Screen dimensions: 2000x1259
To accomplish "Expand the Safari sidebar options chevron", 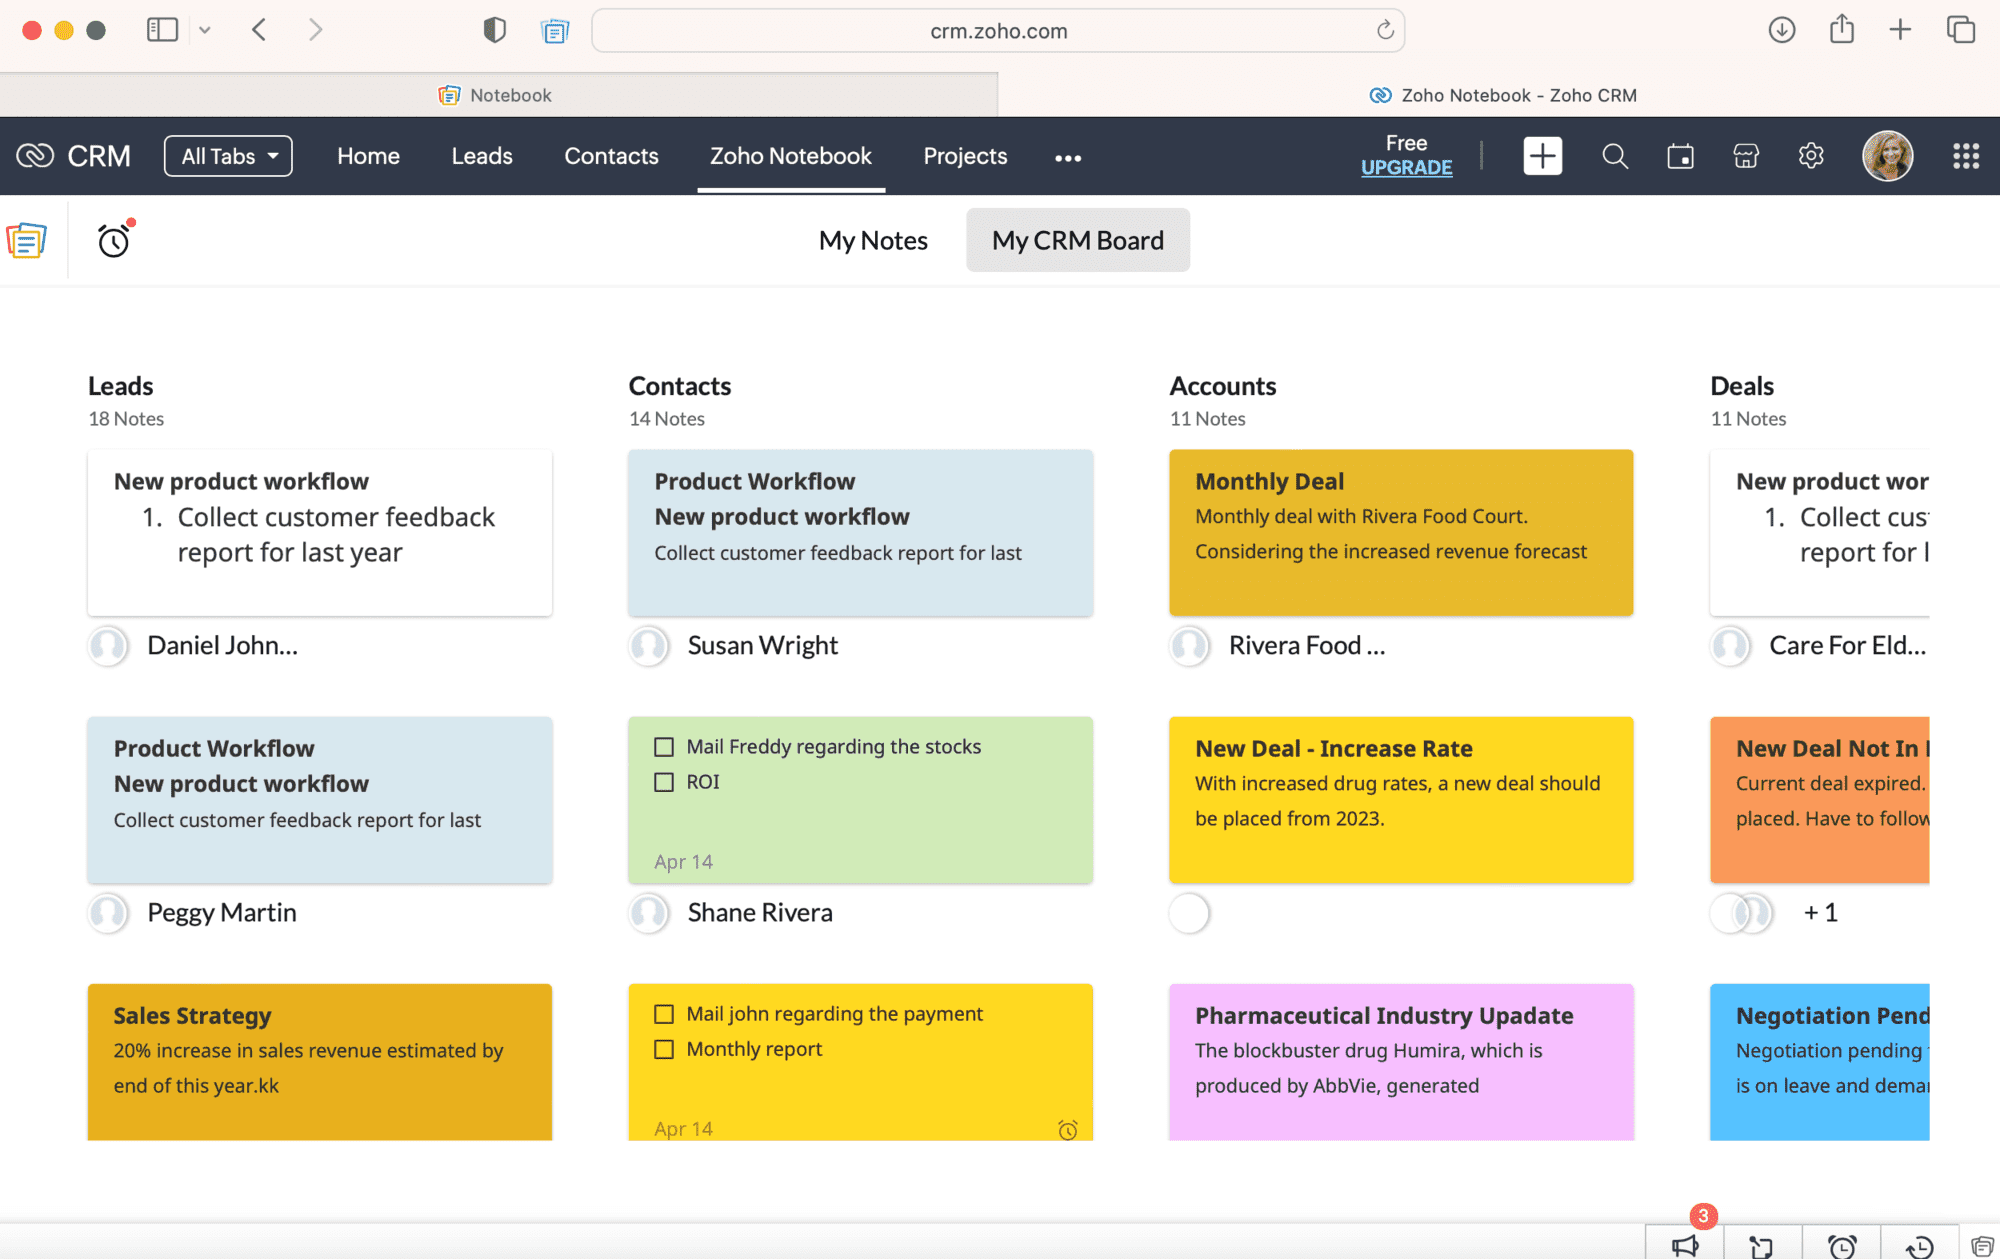I will point(205,30).
